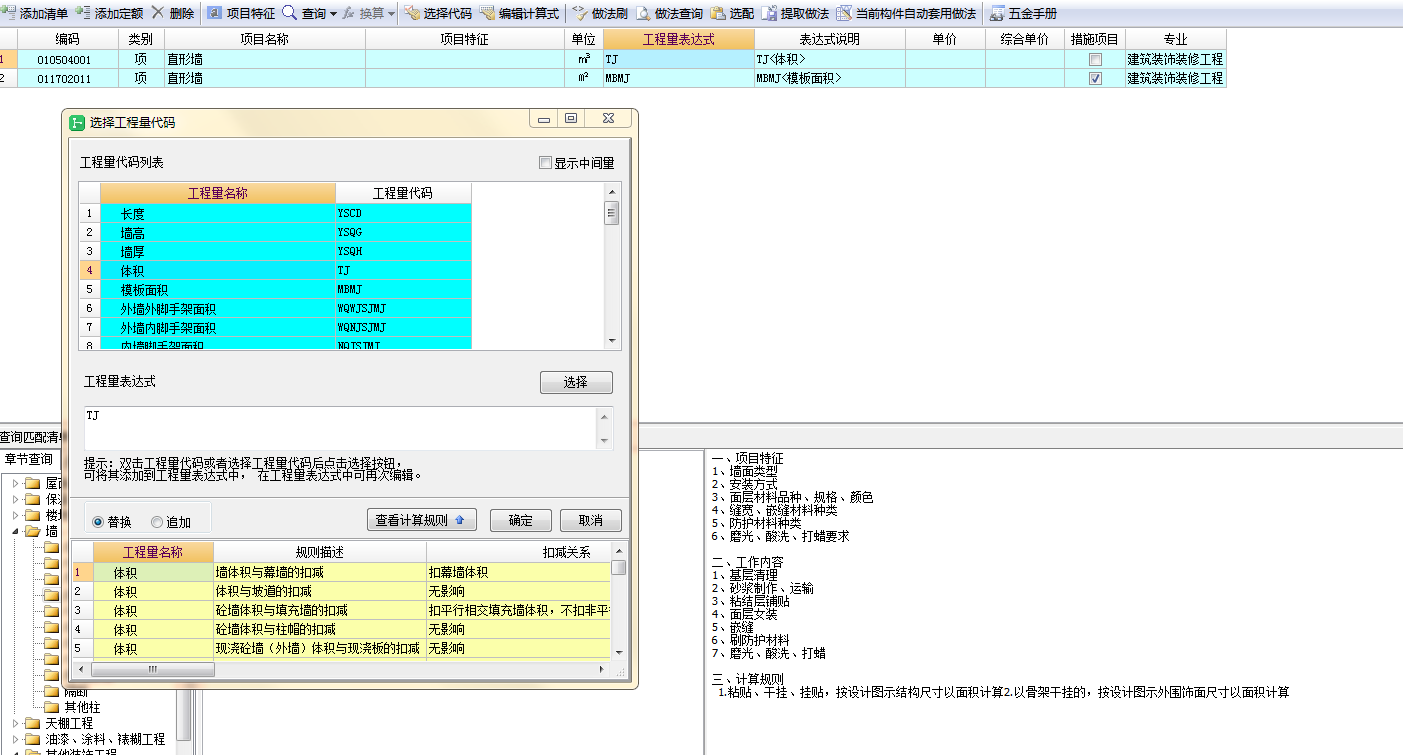Click 提取做法 in the toolbar
1403x755 pixels.
[x=795, y=14]
